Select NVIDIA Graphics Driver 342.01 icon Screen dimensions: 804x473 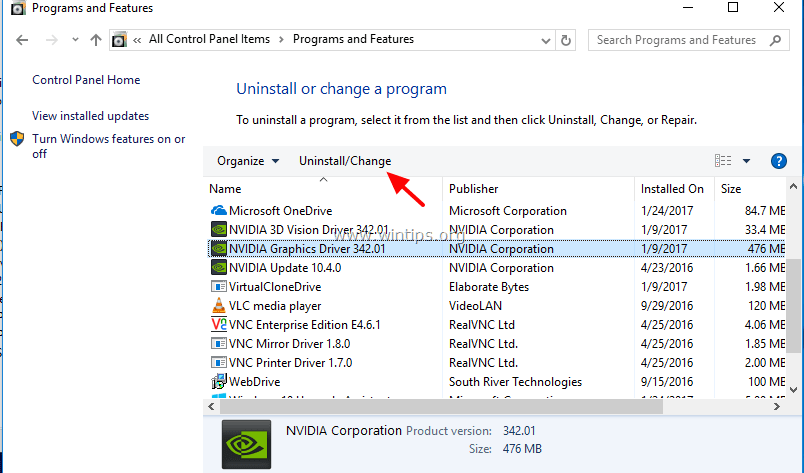point(219,248)
